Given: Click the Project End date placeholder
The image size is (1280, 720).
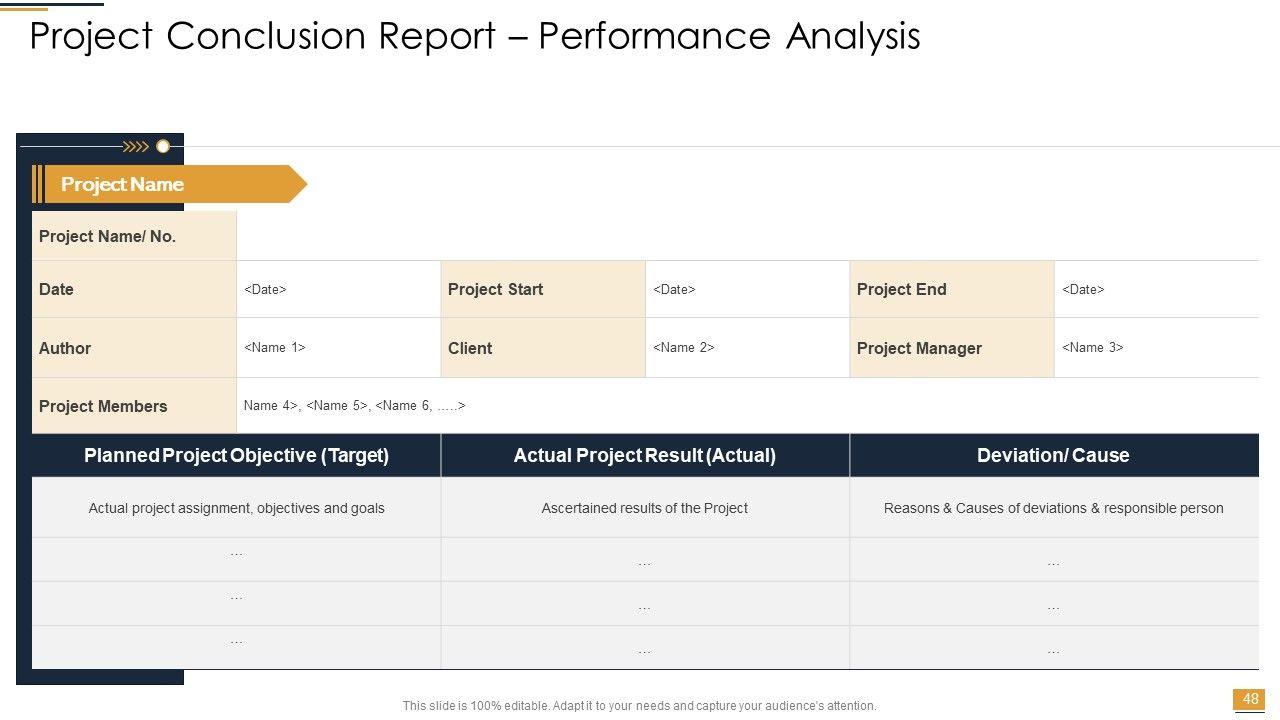Looking at the screenshot, I should pos(1083,290).
